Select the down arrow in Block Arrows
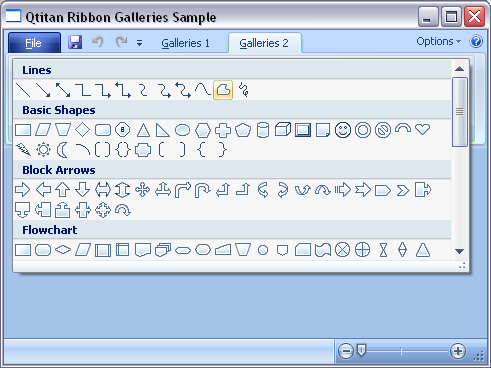The height and width of the screenshot is (368, 491). tap(83, 190)
